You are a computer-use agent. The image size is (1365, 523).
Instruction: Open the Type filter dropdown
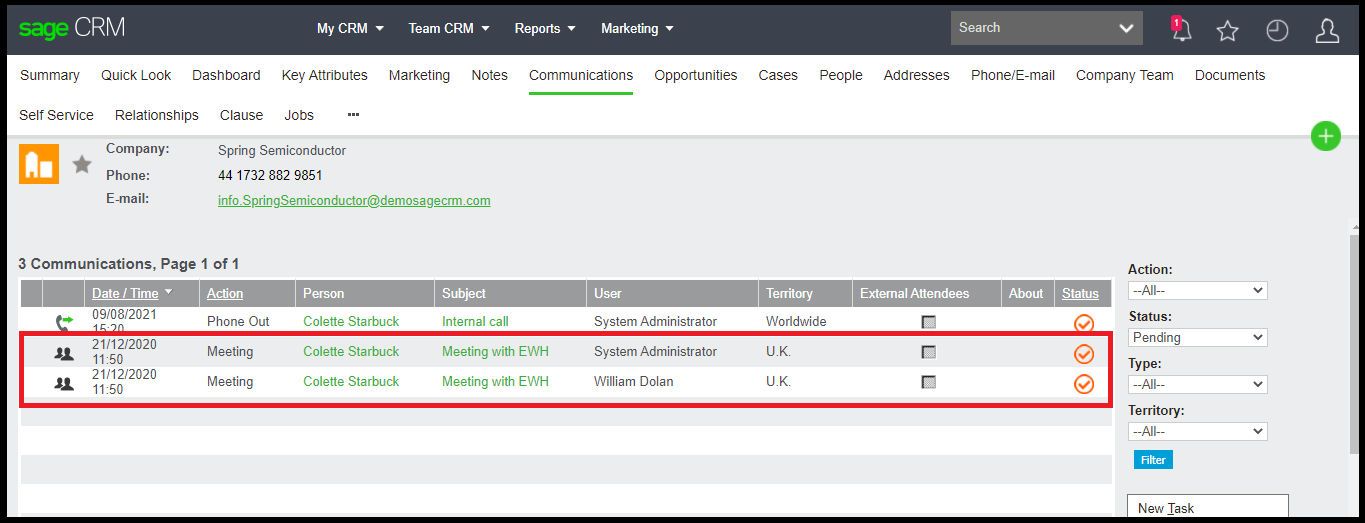[x=1197, y=384]
